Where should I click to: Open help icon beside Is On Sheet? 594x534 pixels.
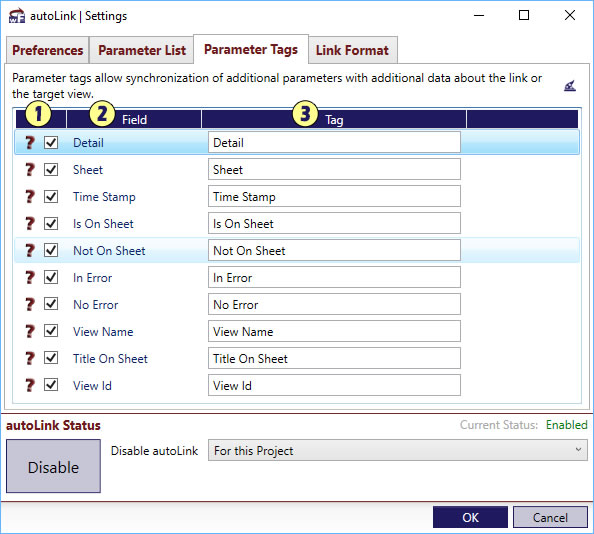30,223
